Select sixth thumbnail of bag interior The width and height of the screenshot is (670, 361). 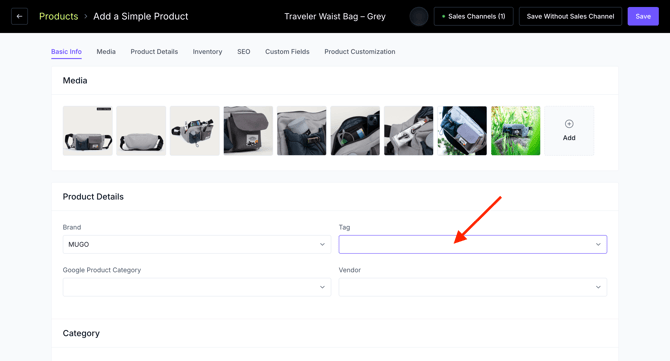pyautogui.click(x=355, y=131)
